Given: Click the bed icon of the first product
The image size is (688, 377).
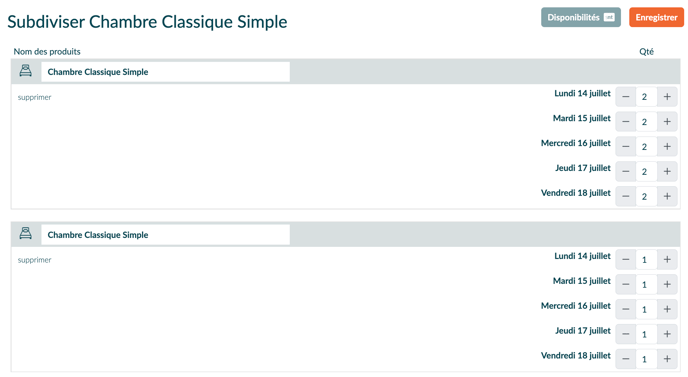Looking at the screenshot, I should [x=25, y=71].
